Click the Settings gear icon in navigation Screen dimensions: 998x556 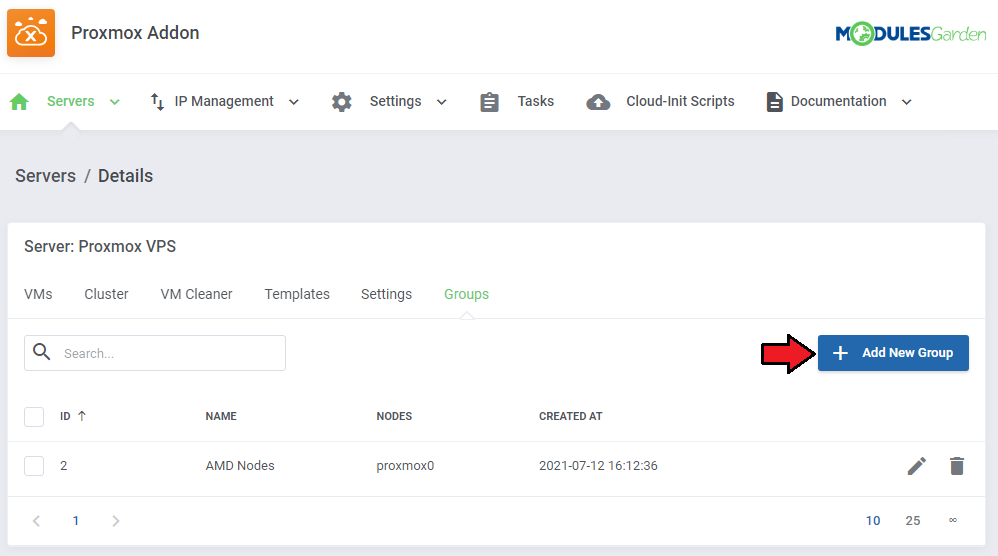tap(342, 102)
